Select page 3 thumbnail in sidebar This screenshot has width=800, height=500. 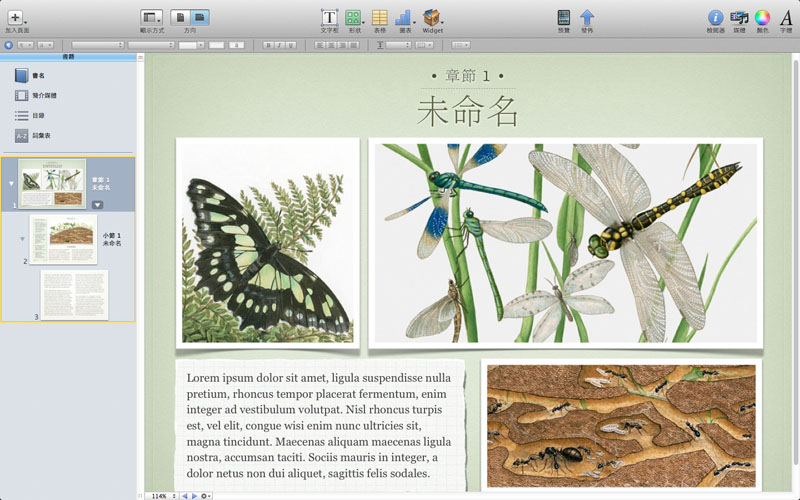73,294
